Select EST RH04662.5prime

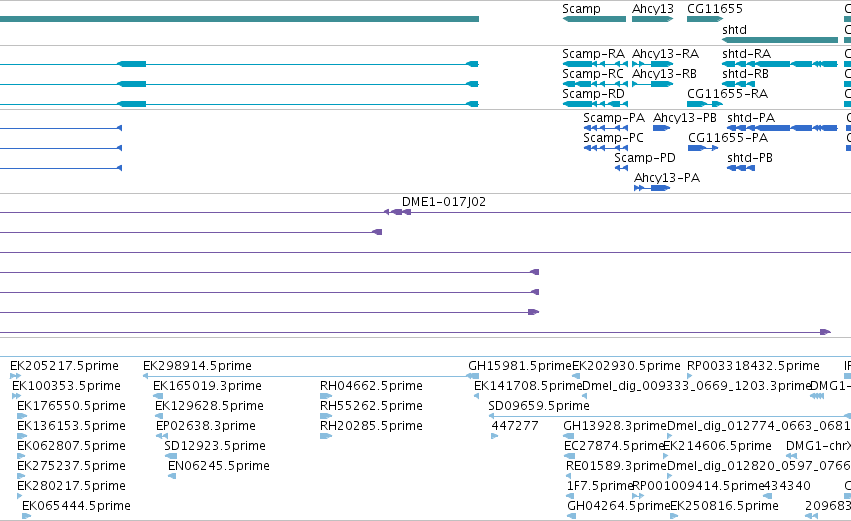click(371, 386)
